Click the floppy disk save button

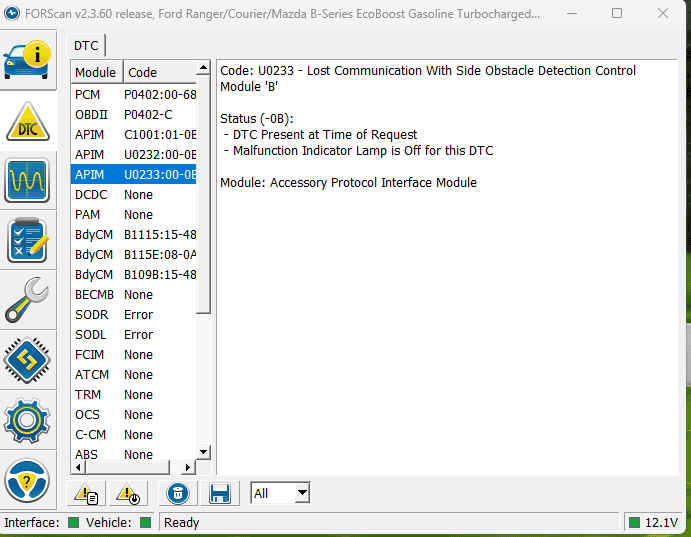click(220, 493)
